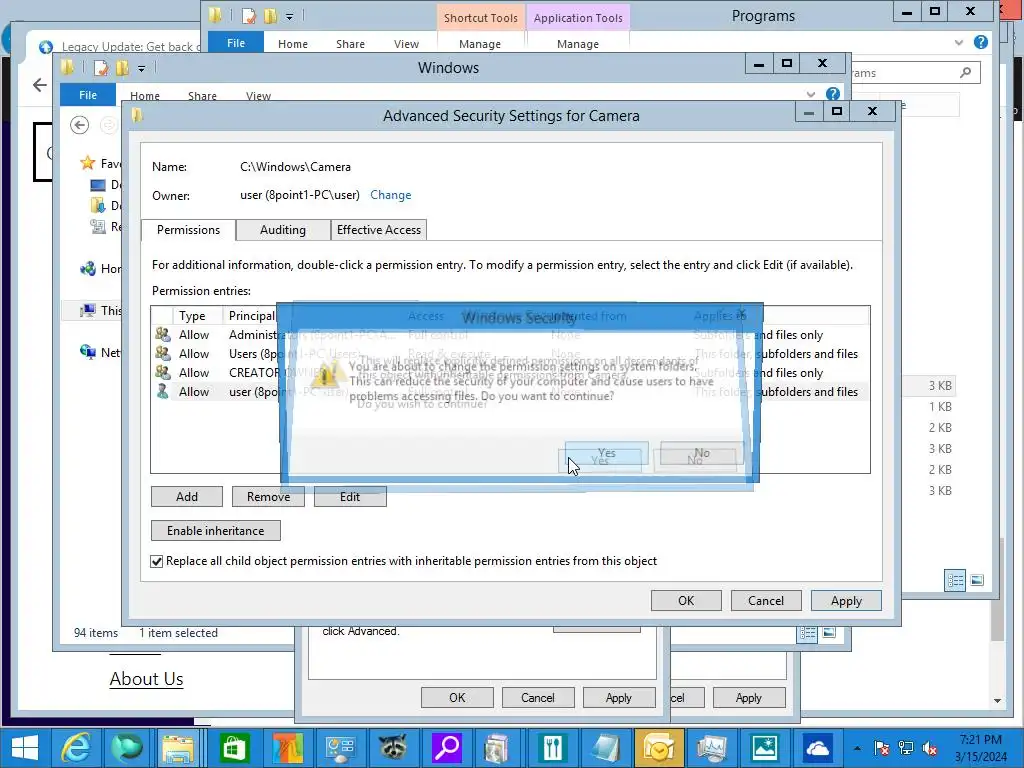Open quick access toolbar dropdown in Programs window
Image resolution: width=1024 pixels, height=768 pixels.
289,16
